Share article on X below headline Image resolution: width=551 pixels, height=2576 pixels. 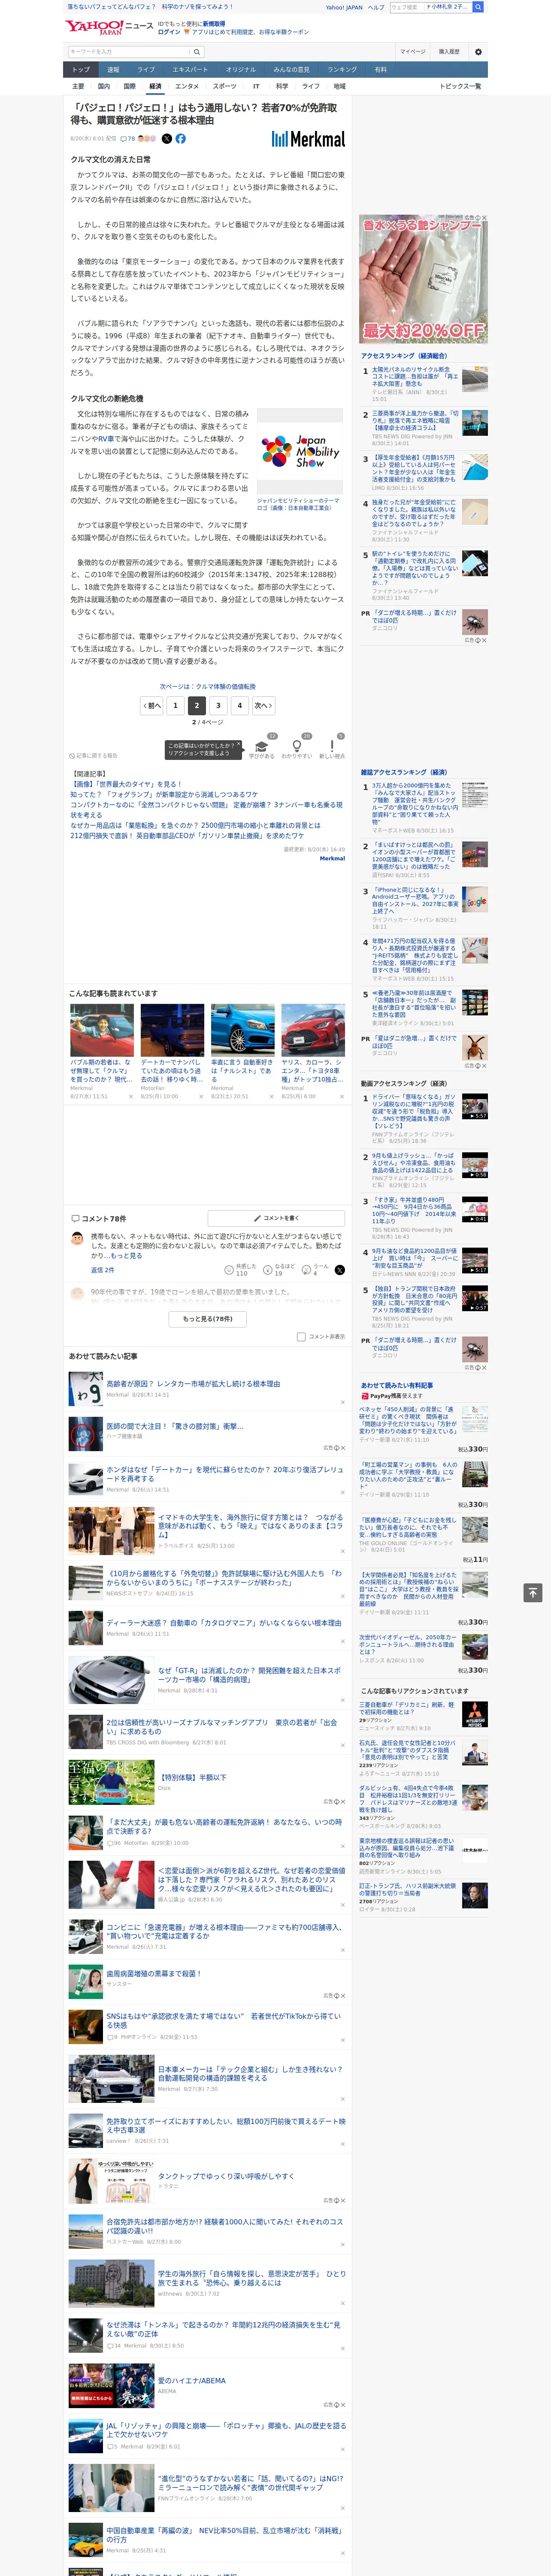[167, 139]
